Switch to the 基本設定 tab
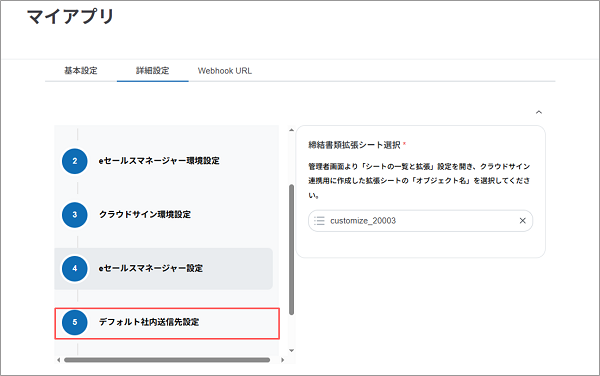The height and width of the screenshot is (376, 600). click(81, 71)
